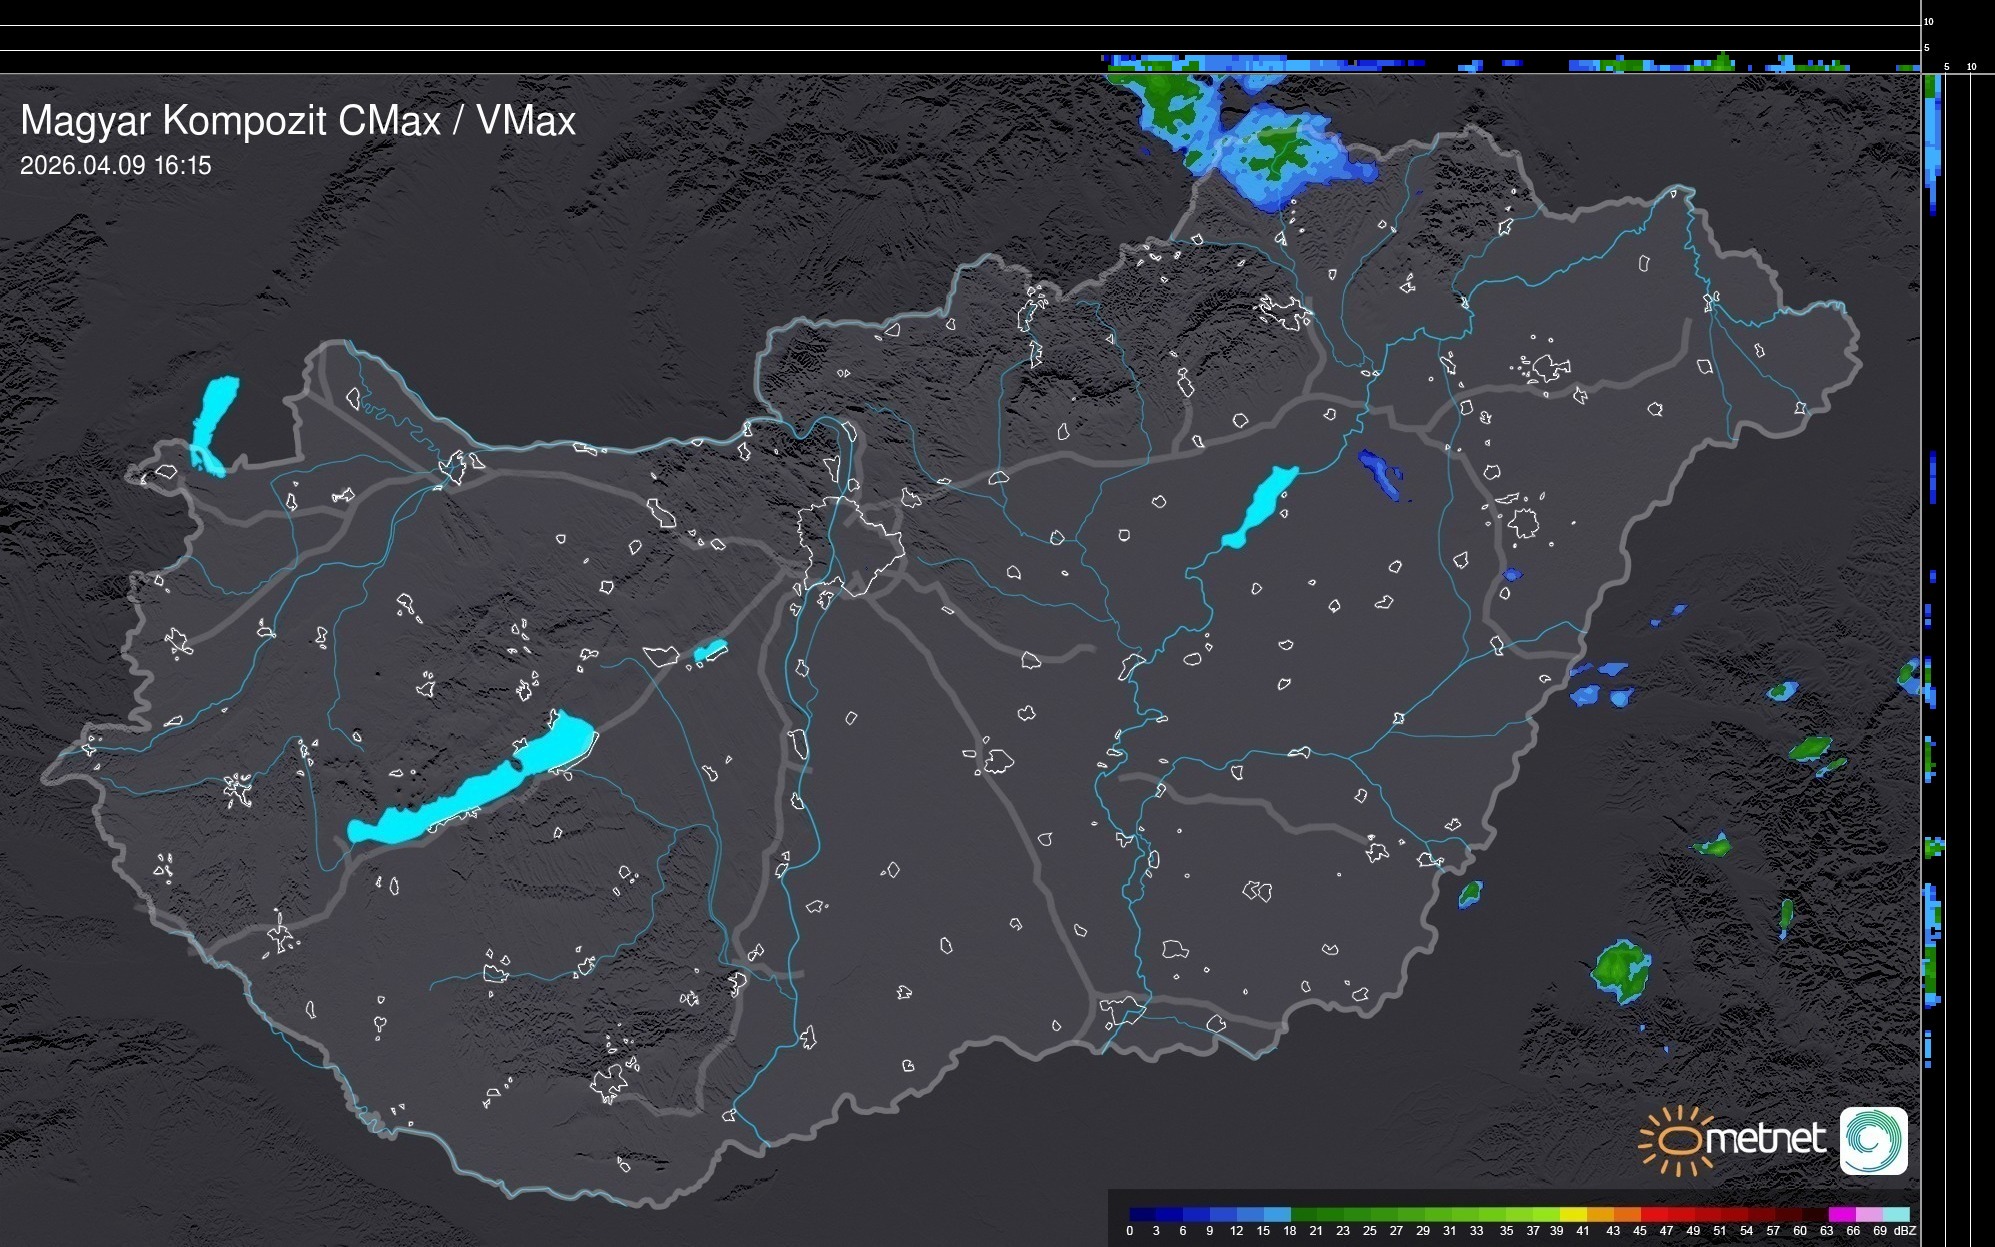Click the white swirl logo badge
Screen dimensions: 1995x1247
click(1873, 1140)
